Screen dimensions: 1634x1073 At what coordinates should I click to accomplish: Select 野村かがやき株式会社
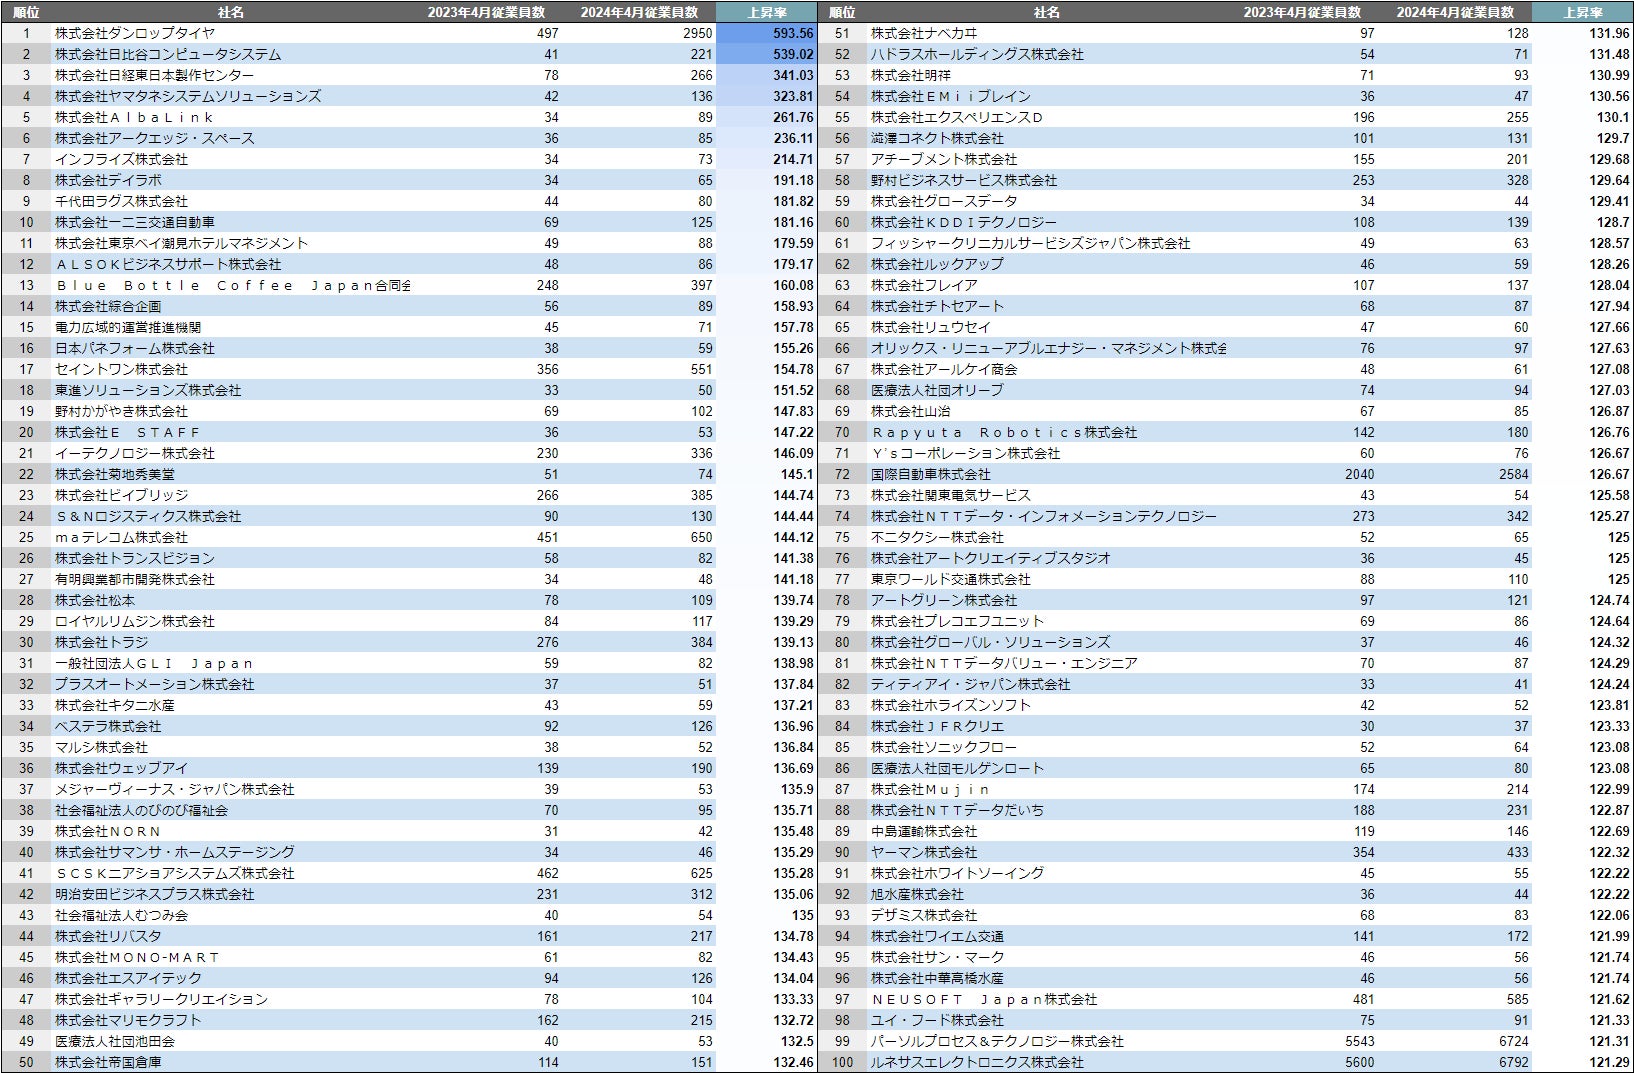(121, 411)
